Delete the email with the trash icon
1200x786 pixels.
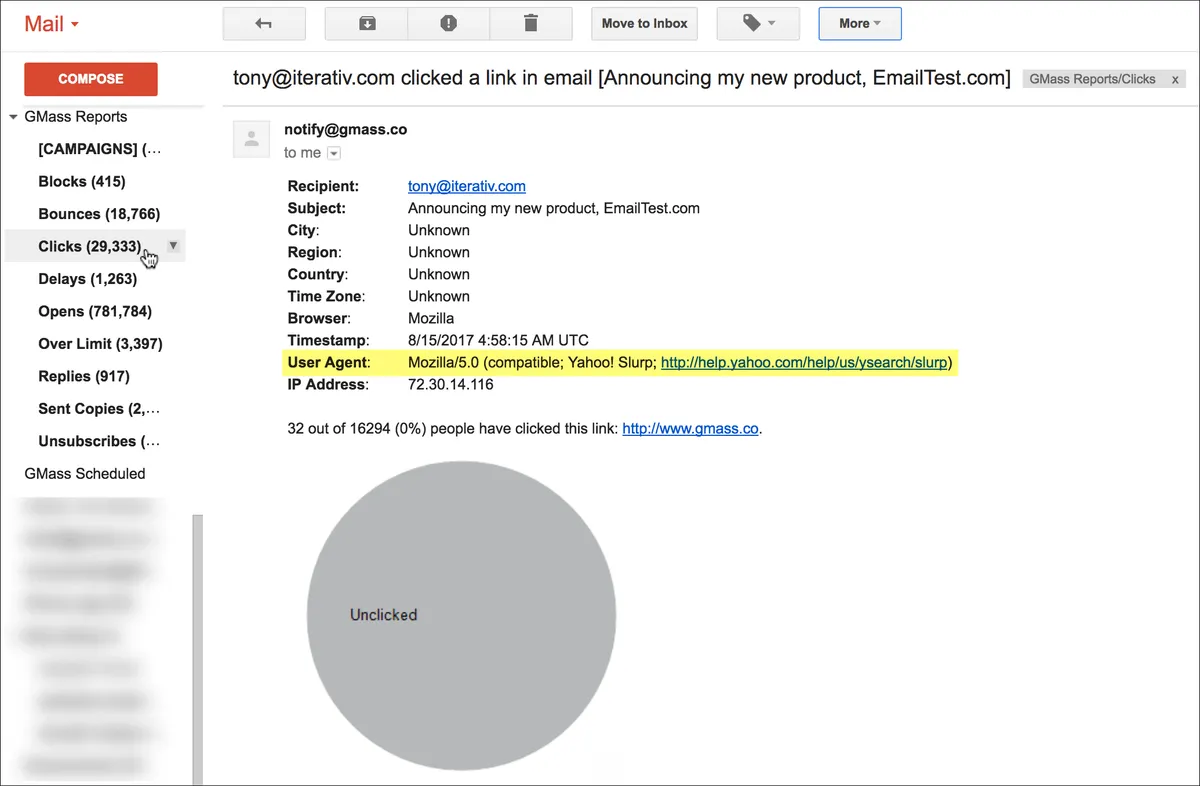pos(531,23)
